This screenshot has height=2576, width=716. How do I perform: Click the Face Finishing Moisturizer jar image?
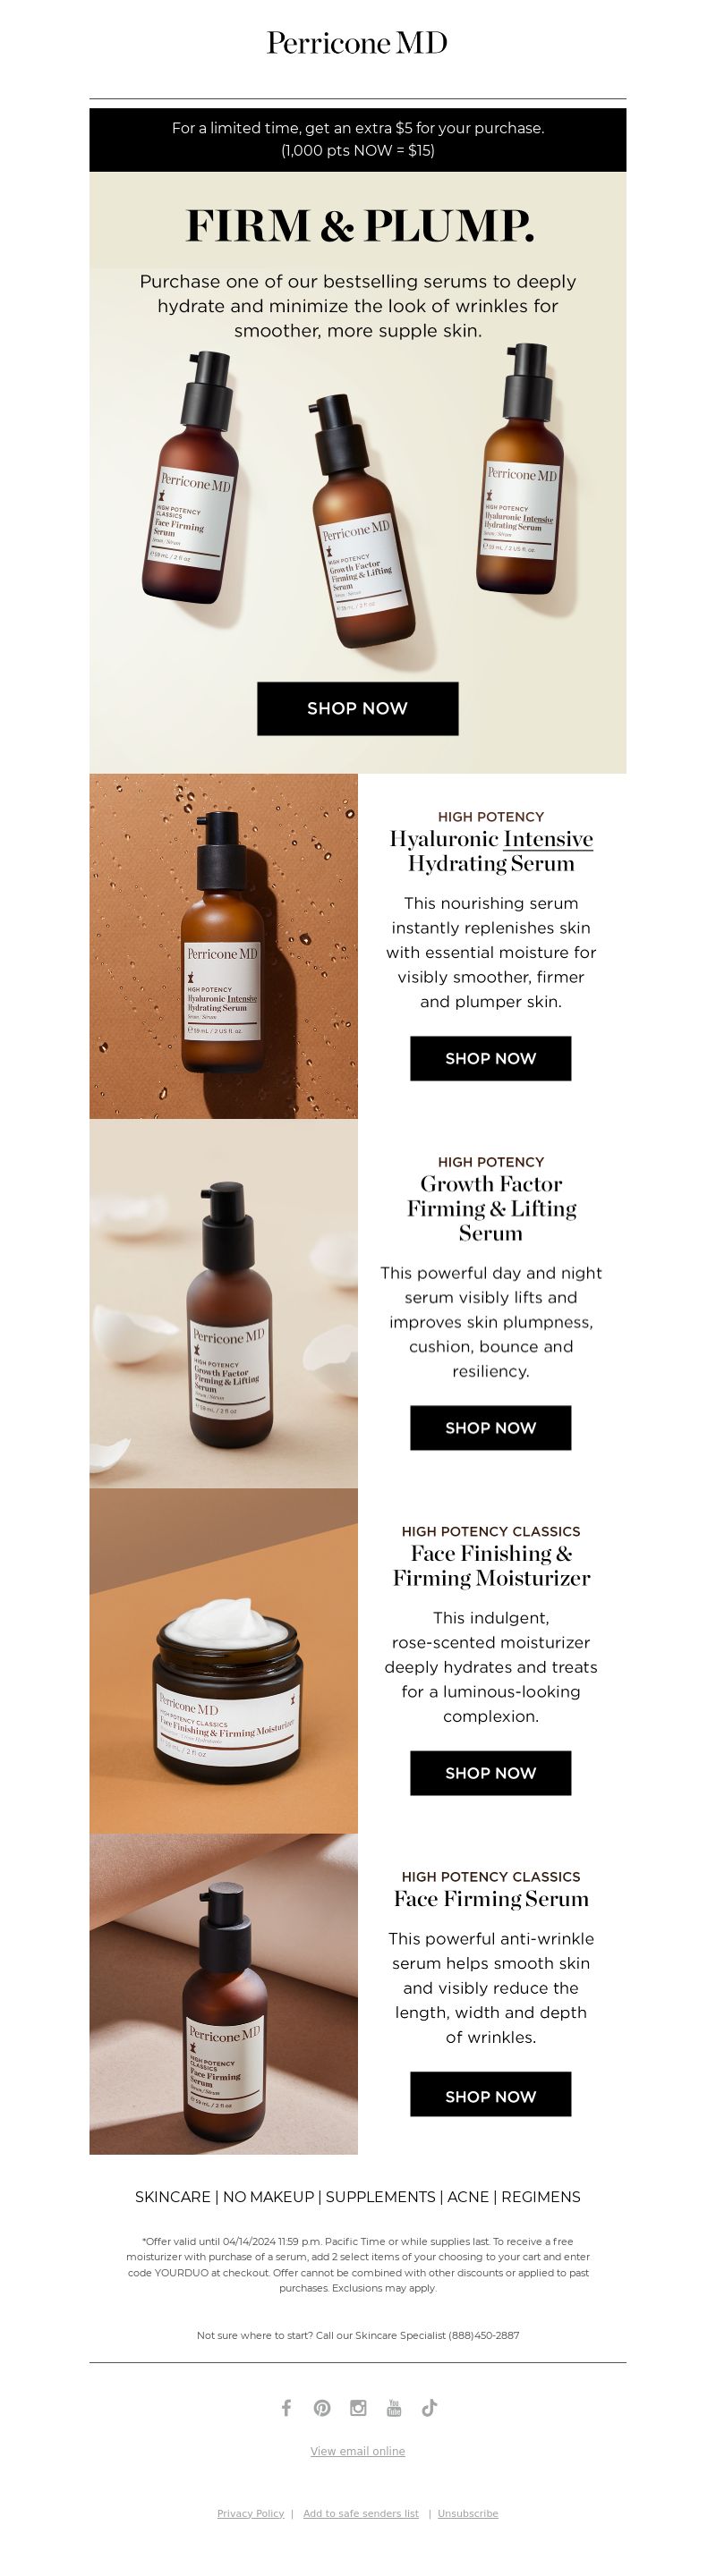point(224,1660)
